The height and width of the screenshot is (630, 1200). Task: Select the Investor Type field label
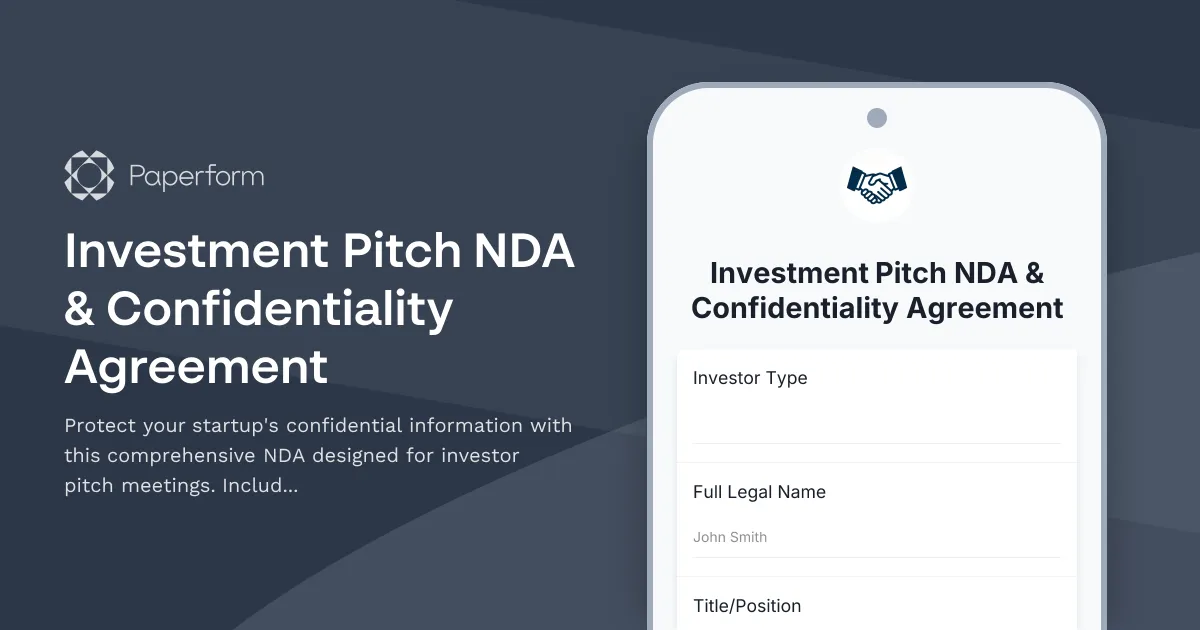(x=750, y=378)
